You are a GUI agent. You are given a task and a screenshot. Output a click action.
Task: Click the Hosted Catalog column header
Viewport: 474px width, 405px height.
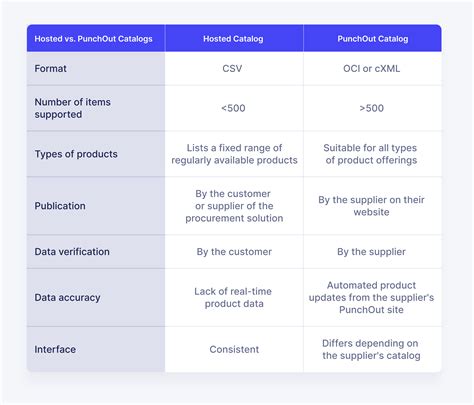pos(233,39)
